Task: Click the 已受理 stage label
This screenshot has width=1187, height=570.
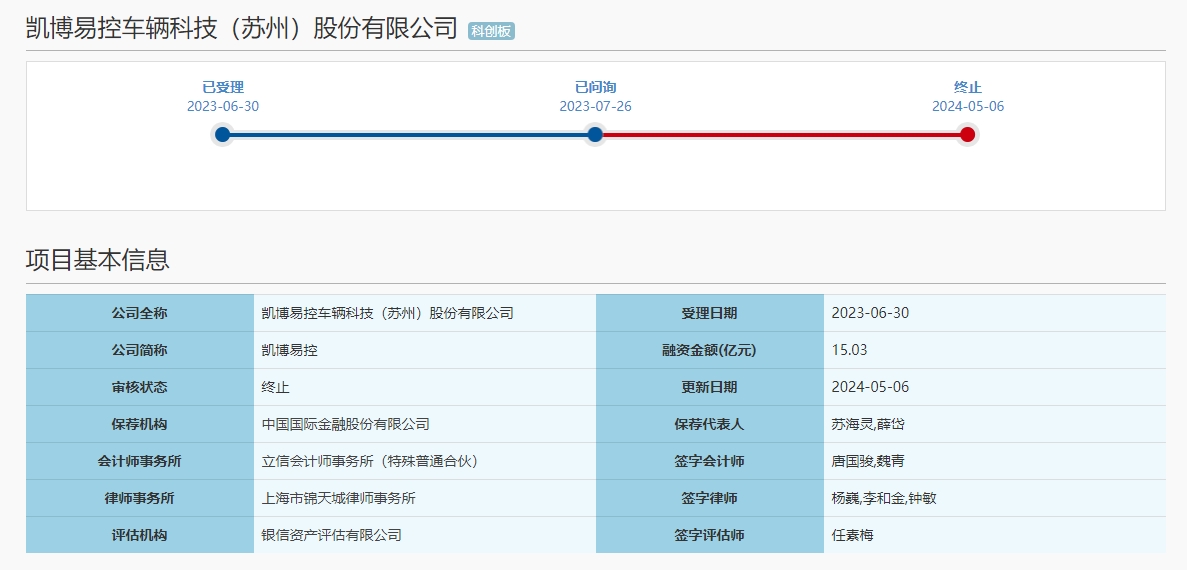Action: point(223,88)
